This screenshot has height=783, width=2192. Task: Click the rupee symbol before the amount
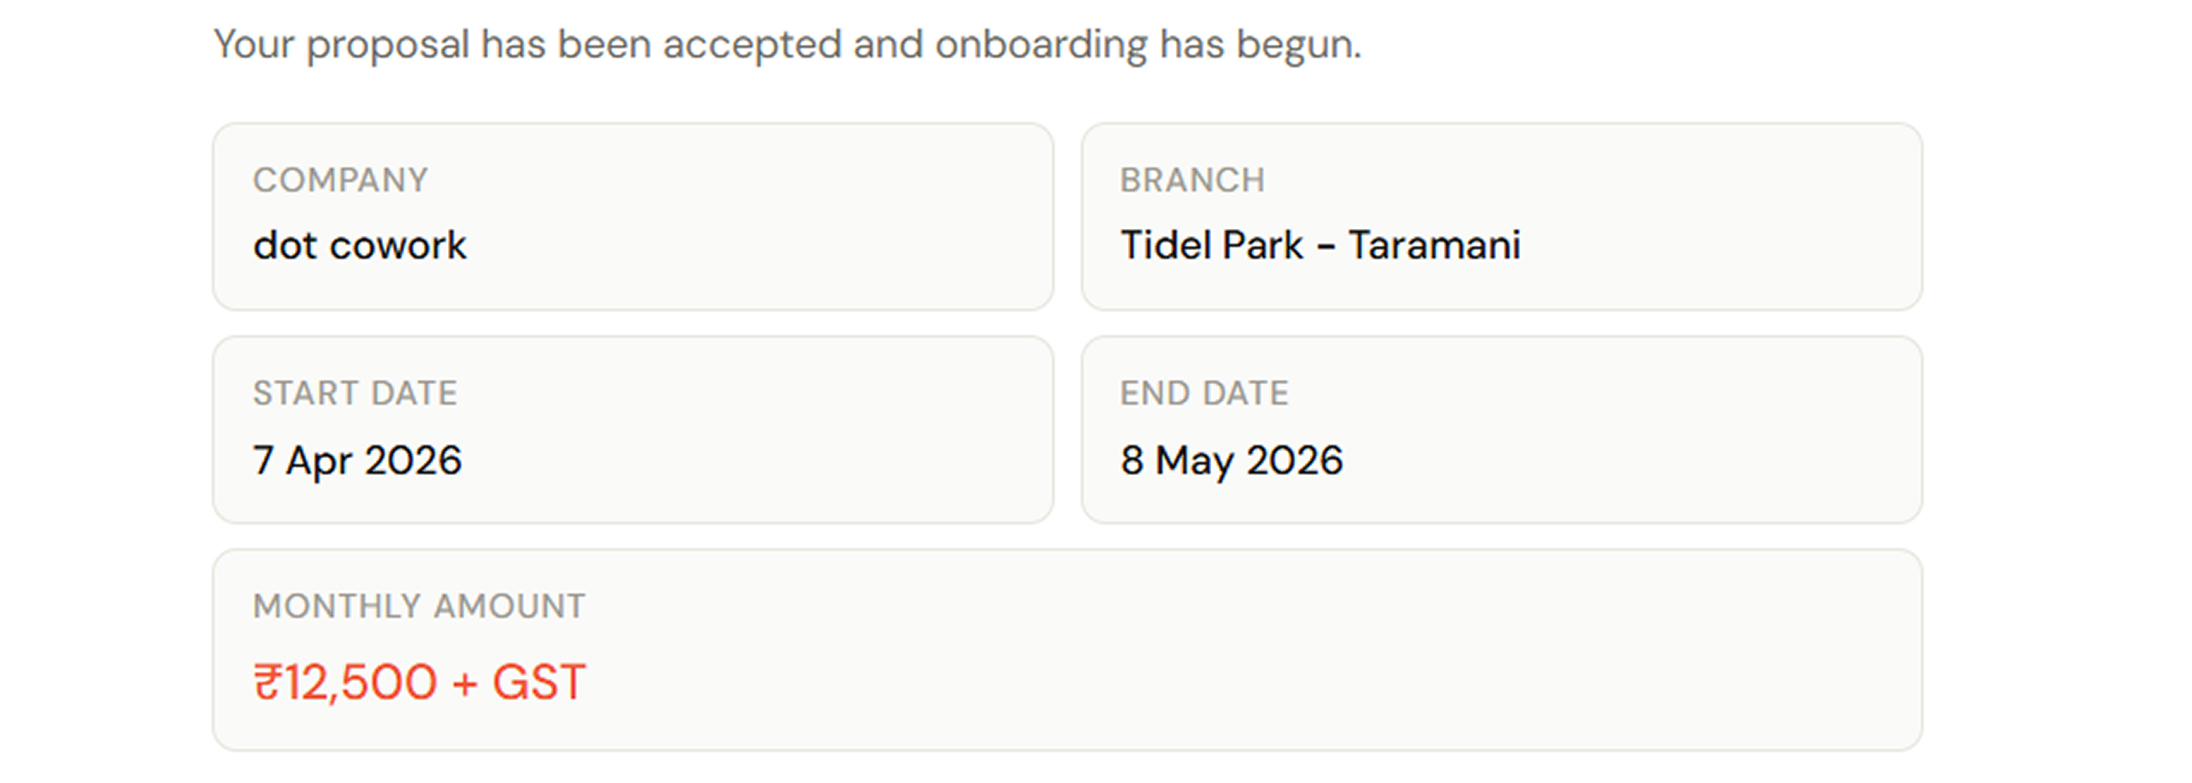(267, 683)
